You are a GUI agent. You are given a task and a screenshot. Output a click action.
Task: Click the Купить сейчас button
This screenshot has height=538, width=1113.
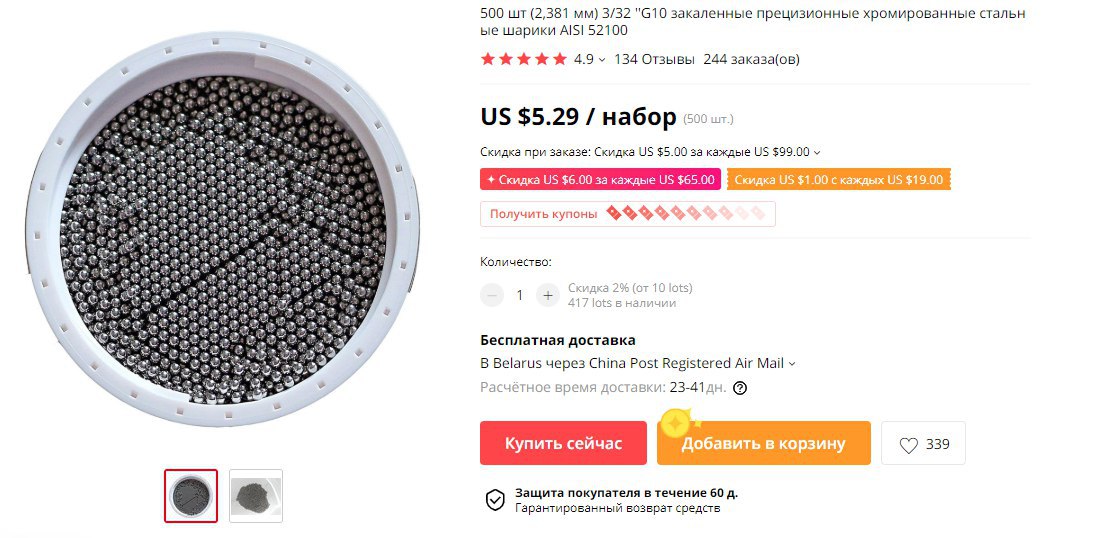(564, 444)
